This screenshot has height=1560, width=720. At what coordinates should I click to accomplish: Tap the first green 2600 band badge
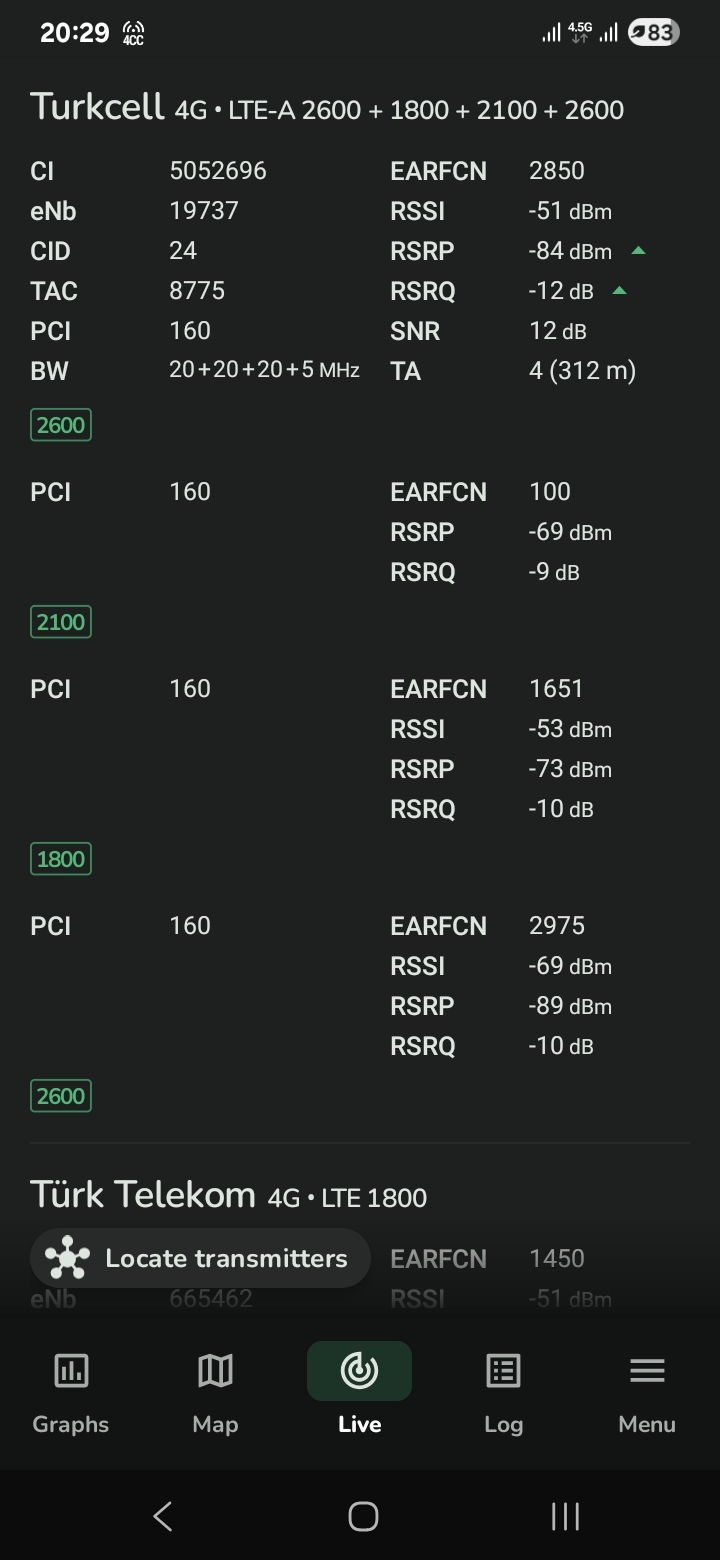[x=61, y=425]
